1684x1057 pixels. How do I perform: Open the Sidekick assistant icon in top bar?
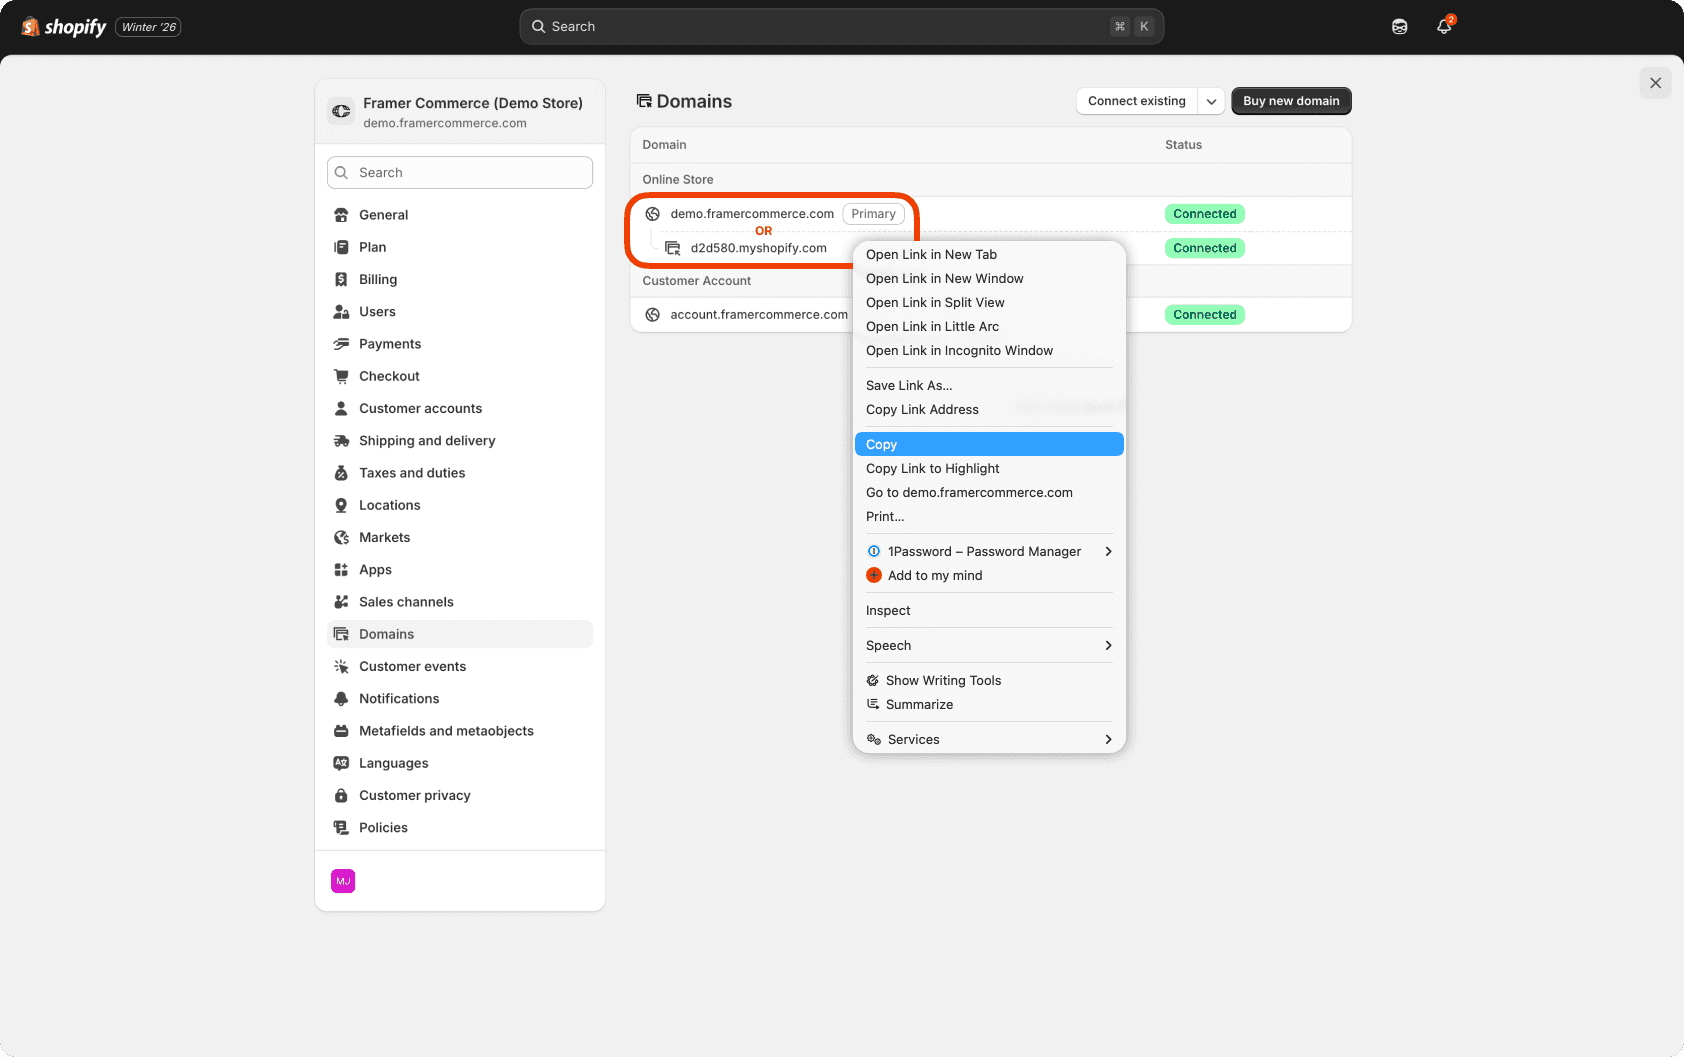point(1399,27)
